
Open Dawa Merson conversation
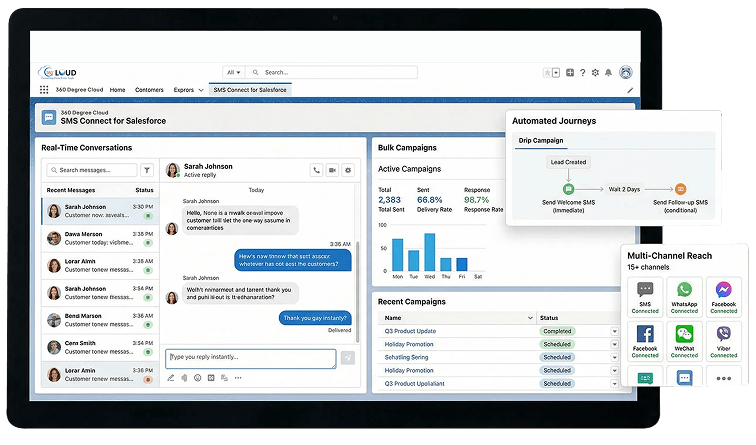[100, 238]
